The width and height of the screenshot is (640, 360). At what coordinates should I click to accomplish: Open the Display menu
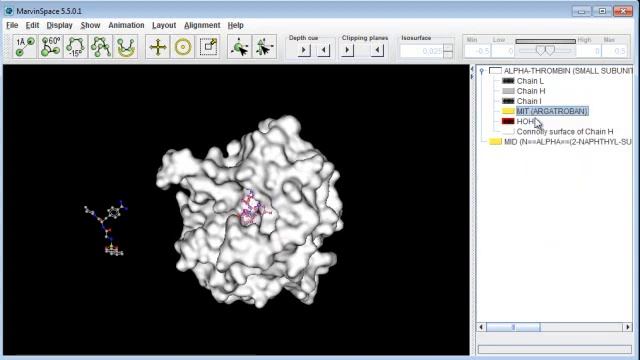(x=59, y=25)
